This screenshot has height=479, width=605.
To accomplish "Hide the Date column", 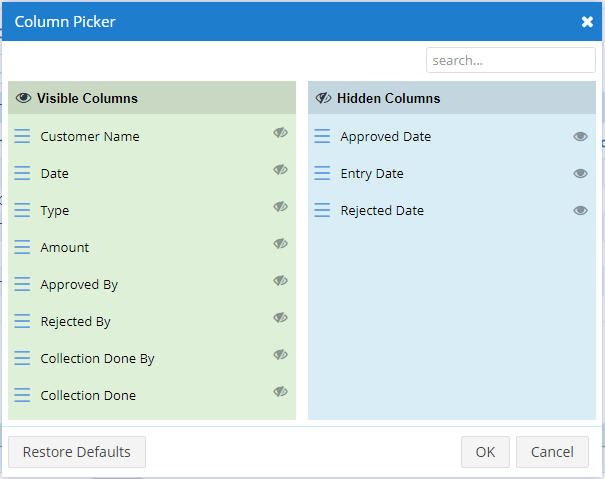I will [281, 170].
